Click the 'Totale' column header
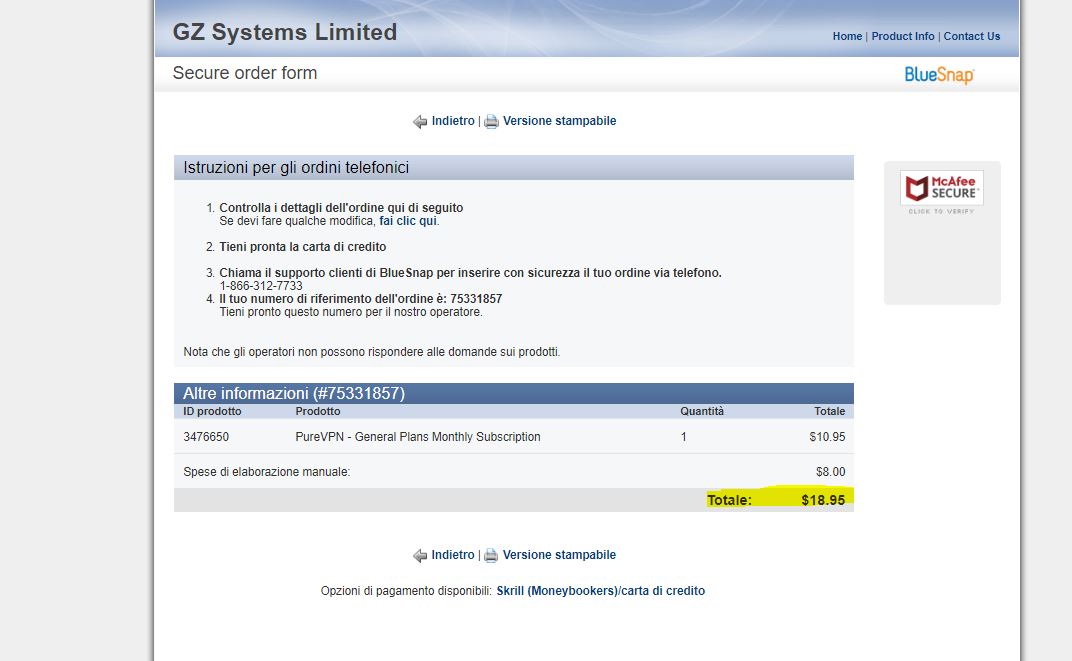Image resolution: width=1072 pixels, height=661 pixels. tap(829, 412)
